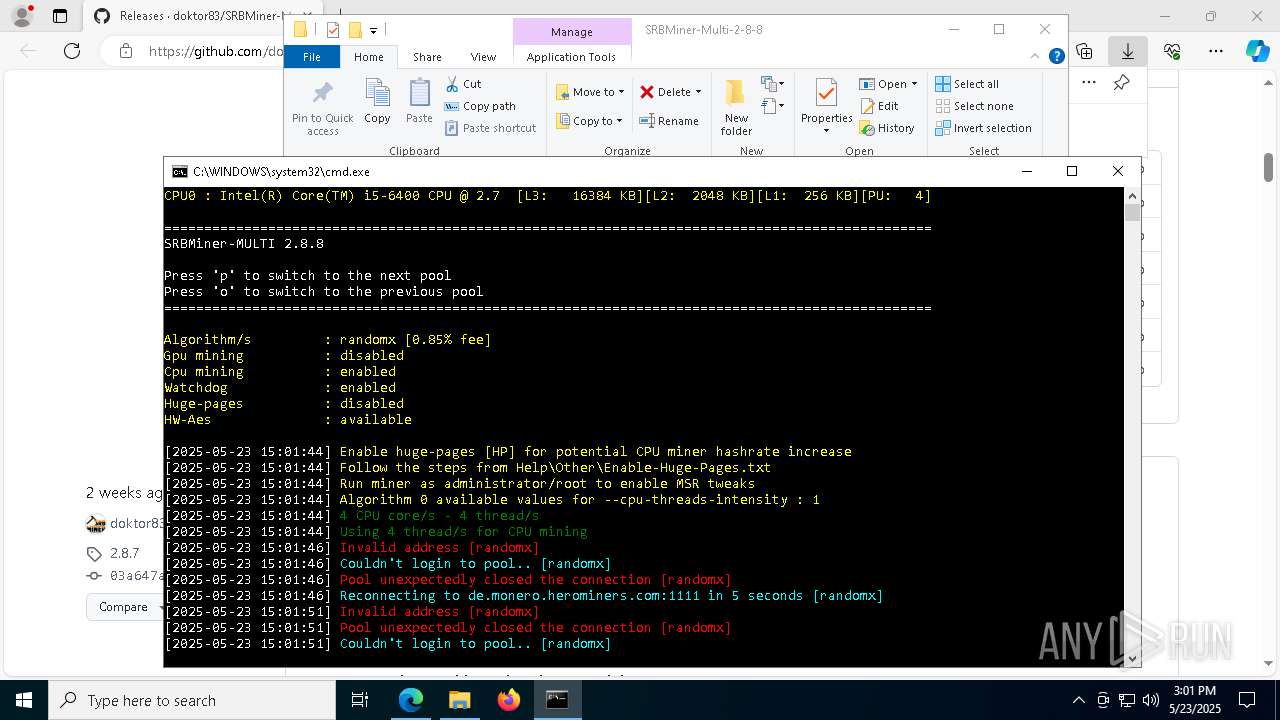Switch to the Share ribbon tab
1280x720 pixels.
coord(427,57)
